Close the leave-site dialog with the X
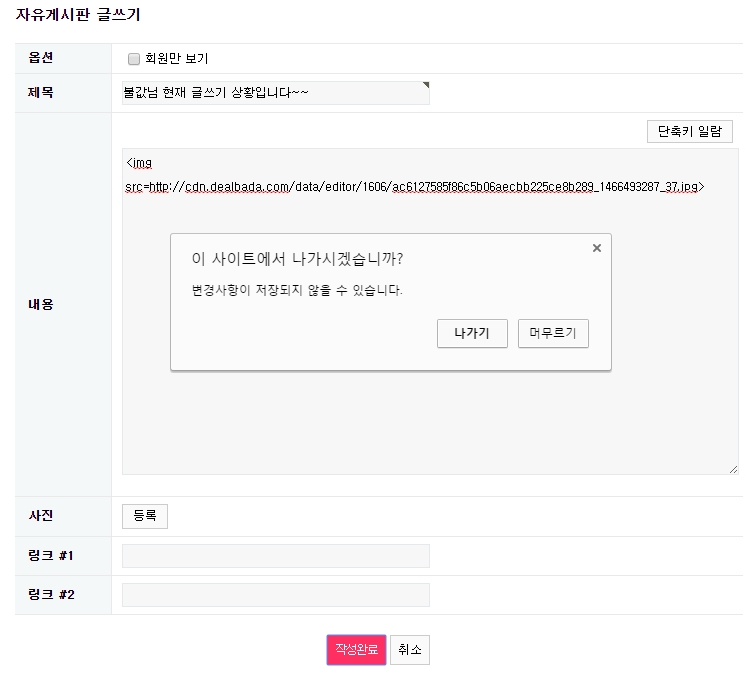756x673 pixels. [x=597, y=248]
